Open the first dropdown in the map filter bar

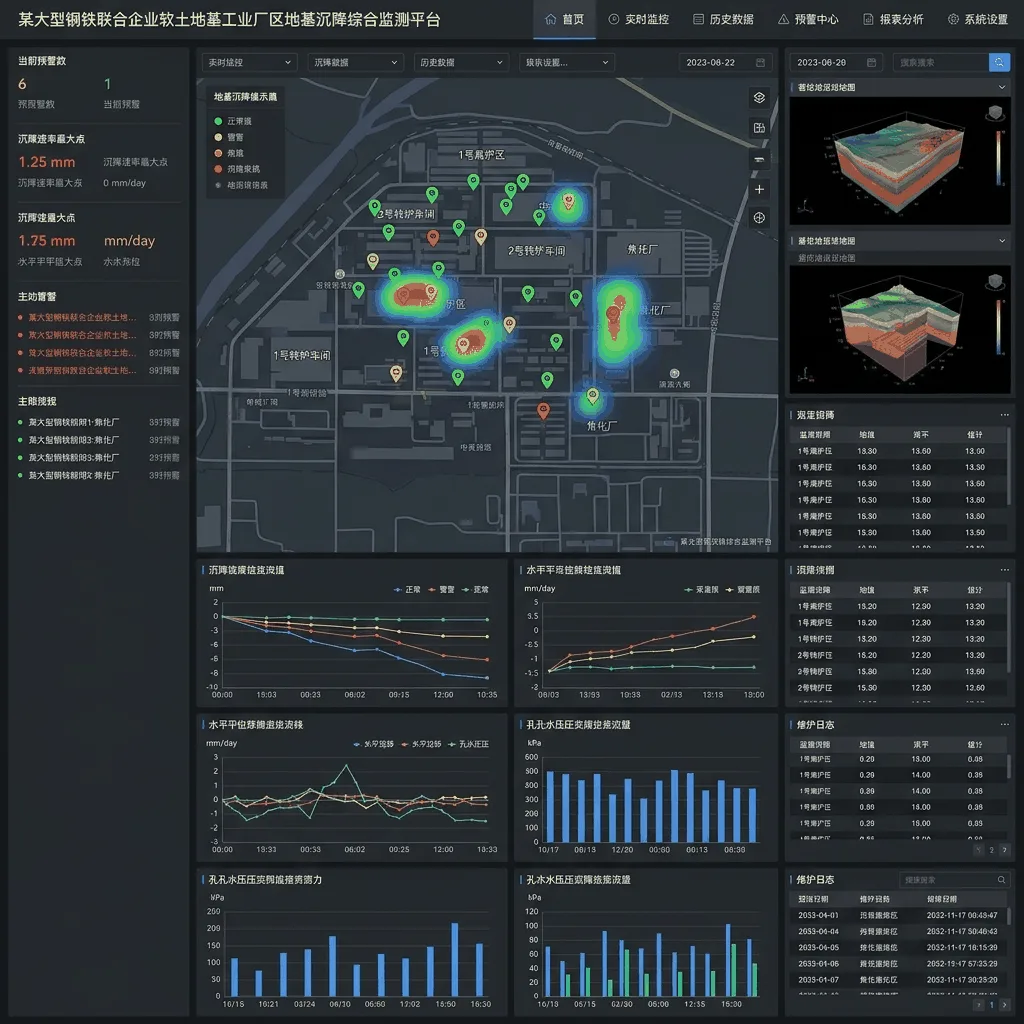click(x=249, y=63)
